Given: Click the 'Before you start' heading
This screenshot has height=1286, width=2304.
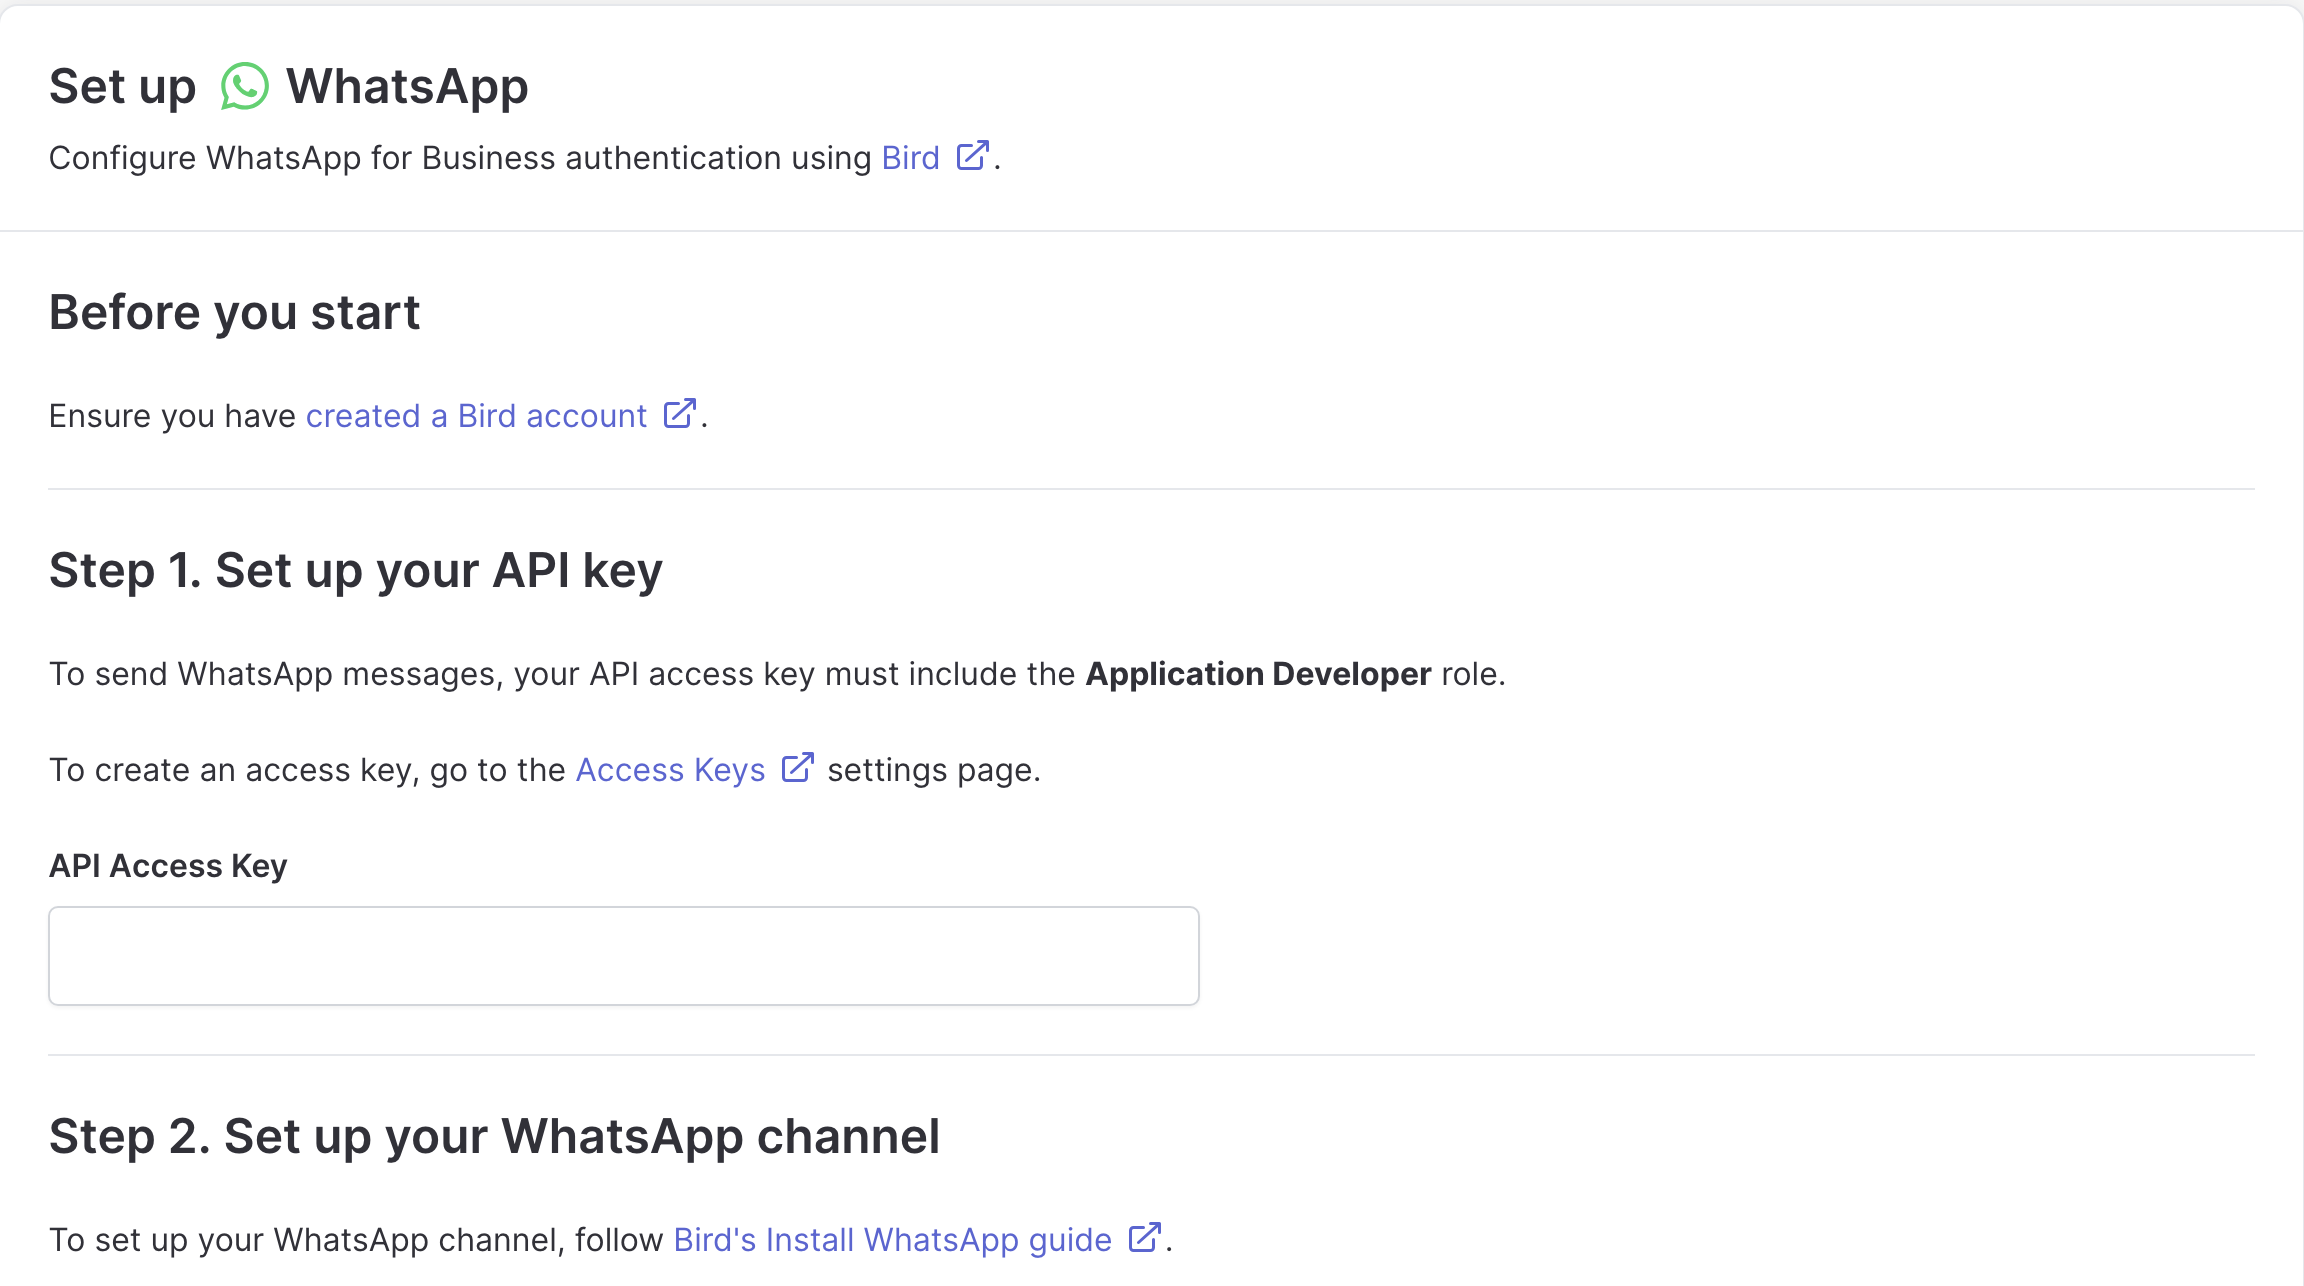Looking at the screenshot, I should pos(234,312).
